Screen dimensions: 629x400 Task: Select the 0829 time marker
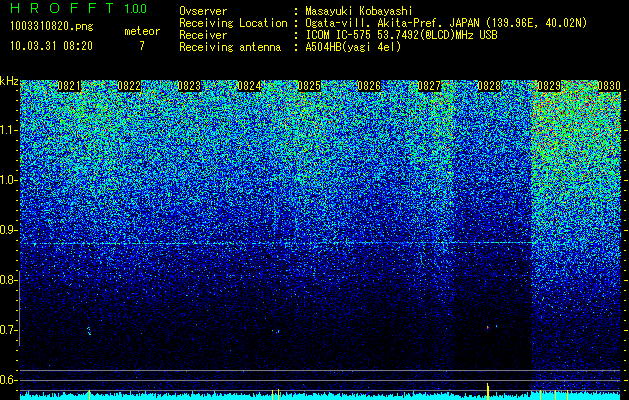pyautogui.click(x=549, y=86)
